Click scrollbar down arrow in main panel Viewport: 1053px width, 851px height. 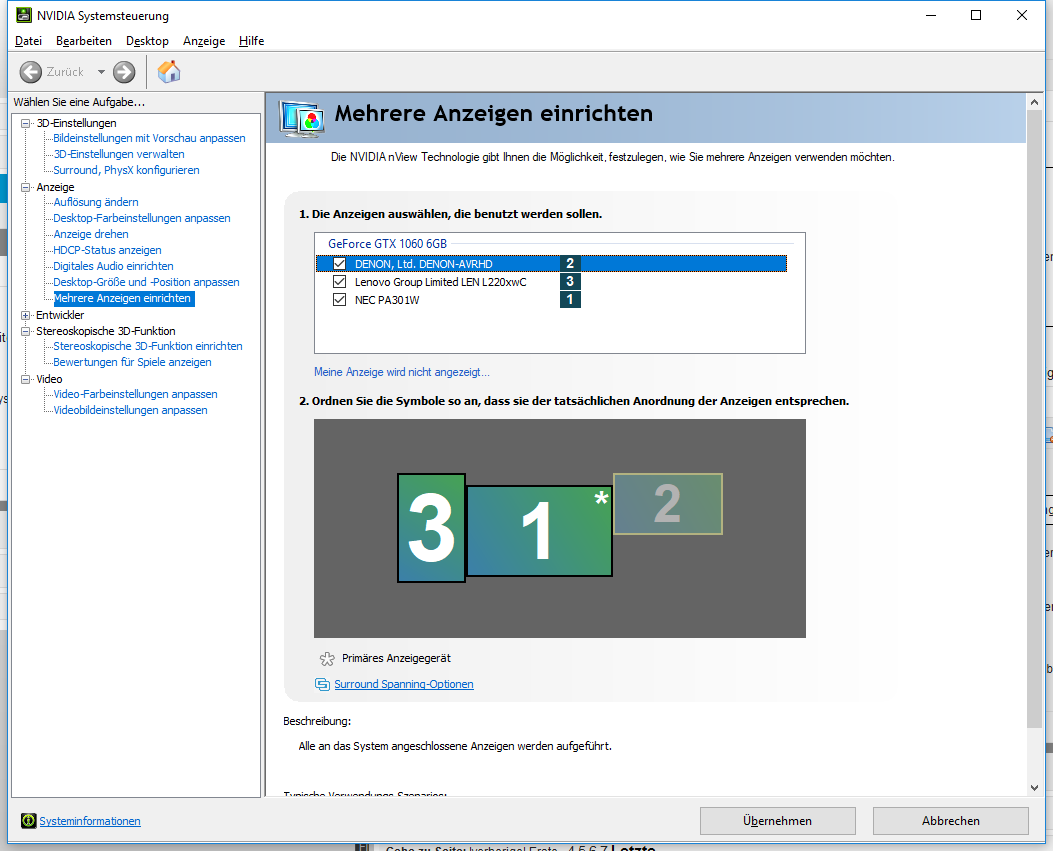1034,788
